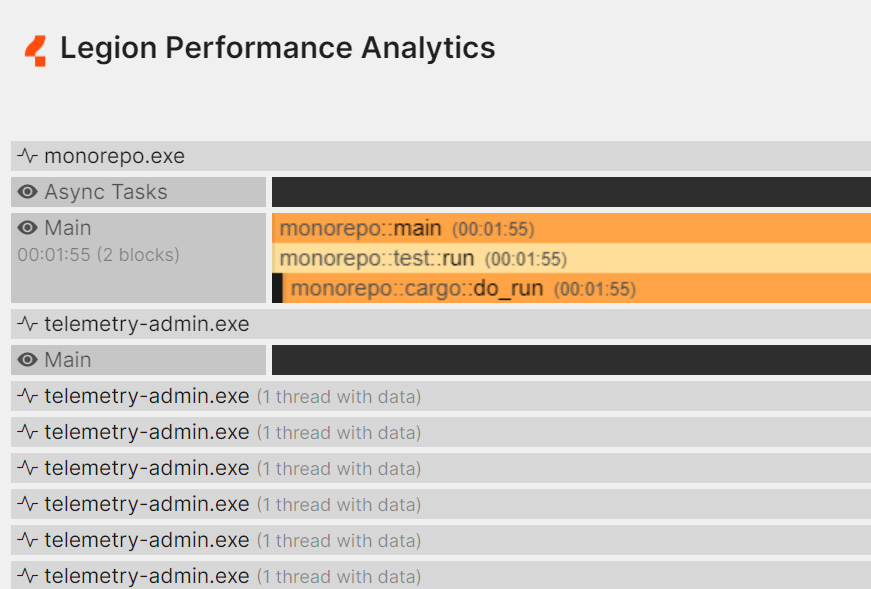The image size is (871, 589).
Task: Click the orange Legion logo icon
Action: pyautogui.click(x=36, y=47)
